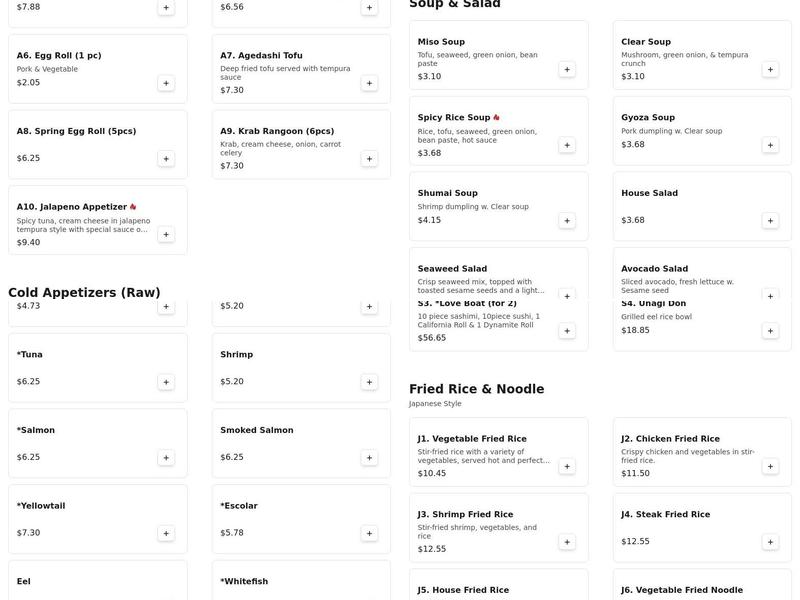Add Shumai Soup to order
This screenshot has width=800, height=600.
click(567, 220)
